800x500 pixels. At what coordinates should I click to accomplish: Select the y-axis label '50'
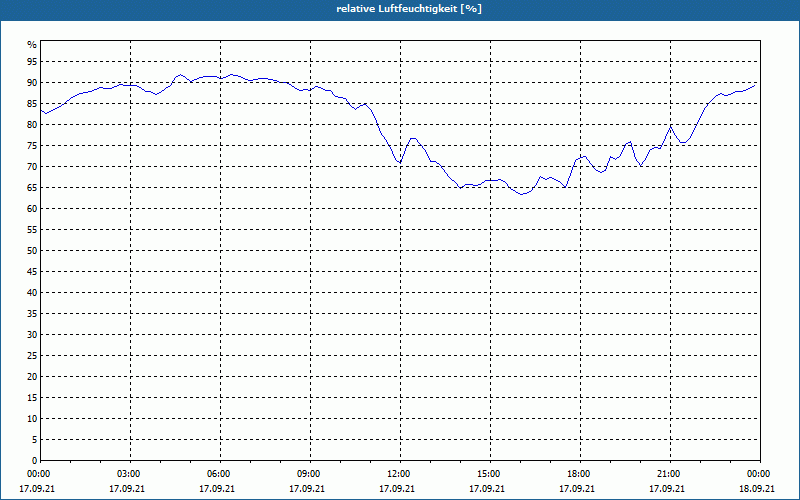coord(32,251)
